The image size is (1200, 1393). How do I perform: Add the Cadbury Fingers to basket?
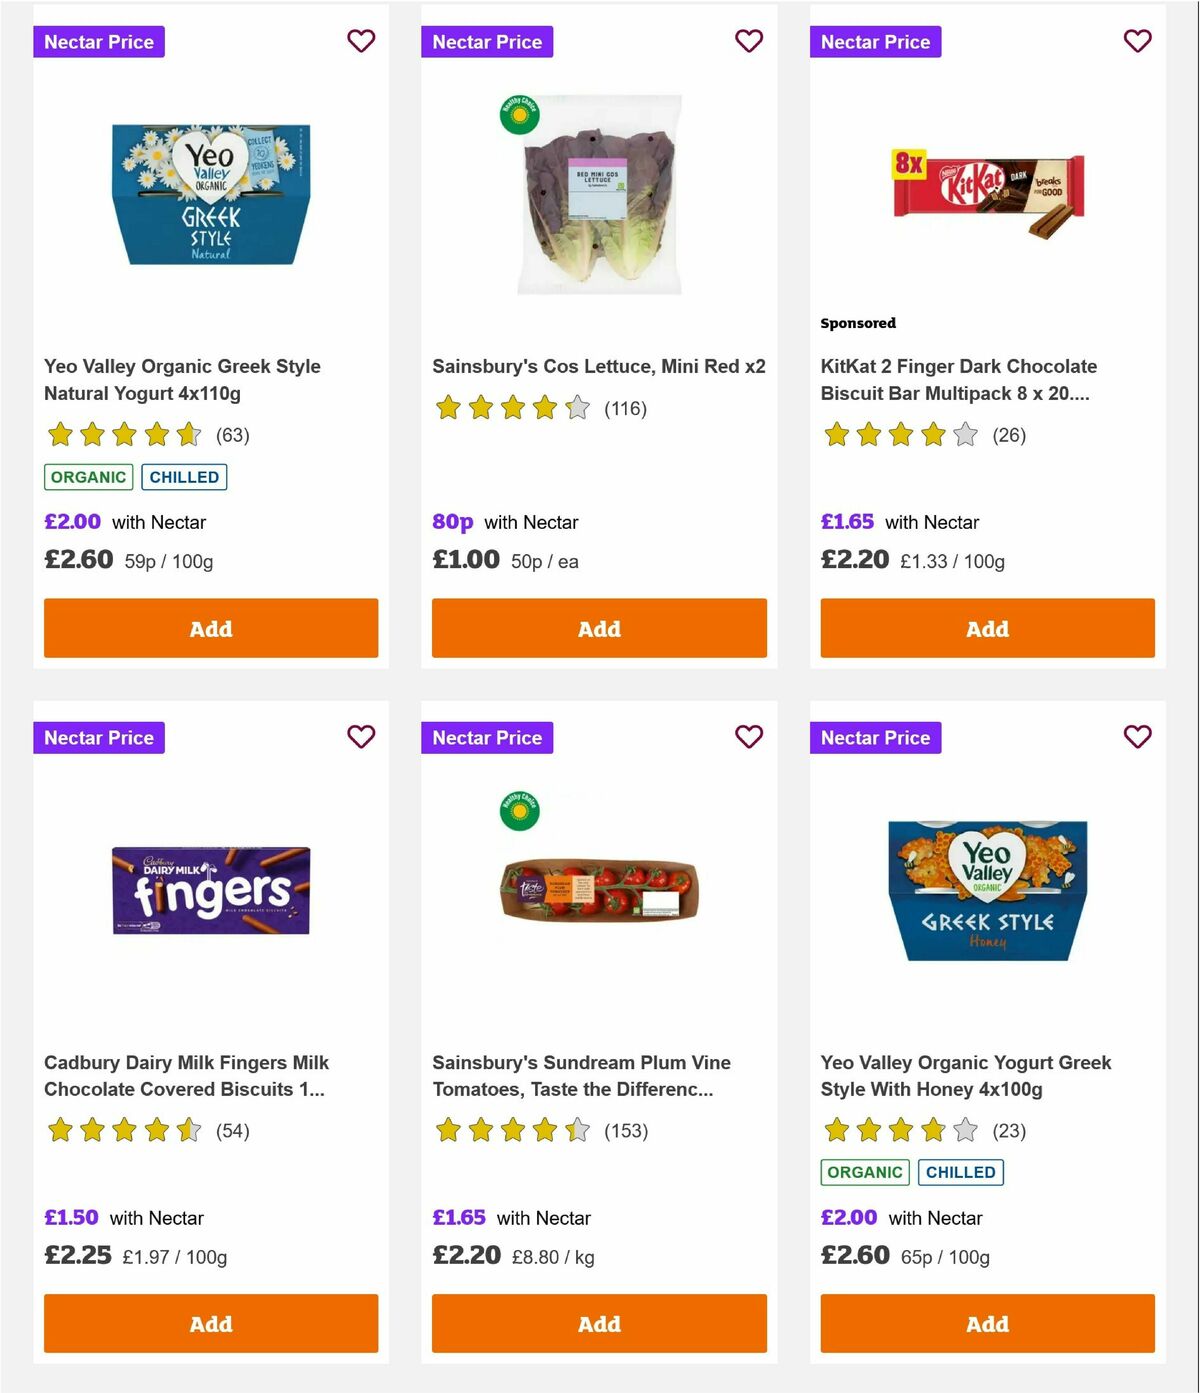click(210, 1323)
